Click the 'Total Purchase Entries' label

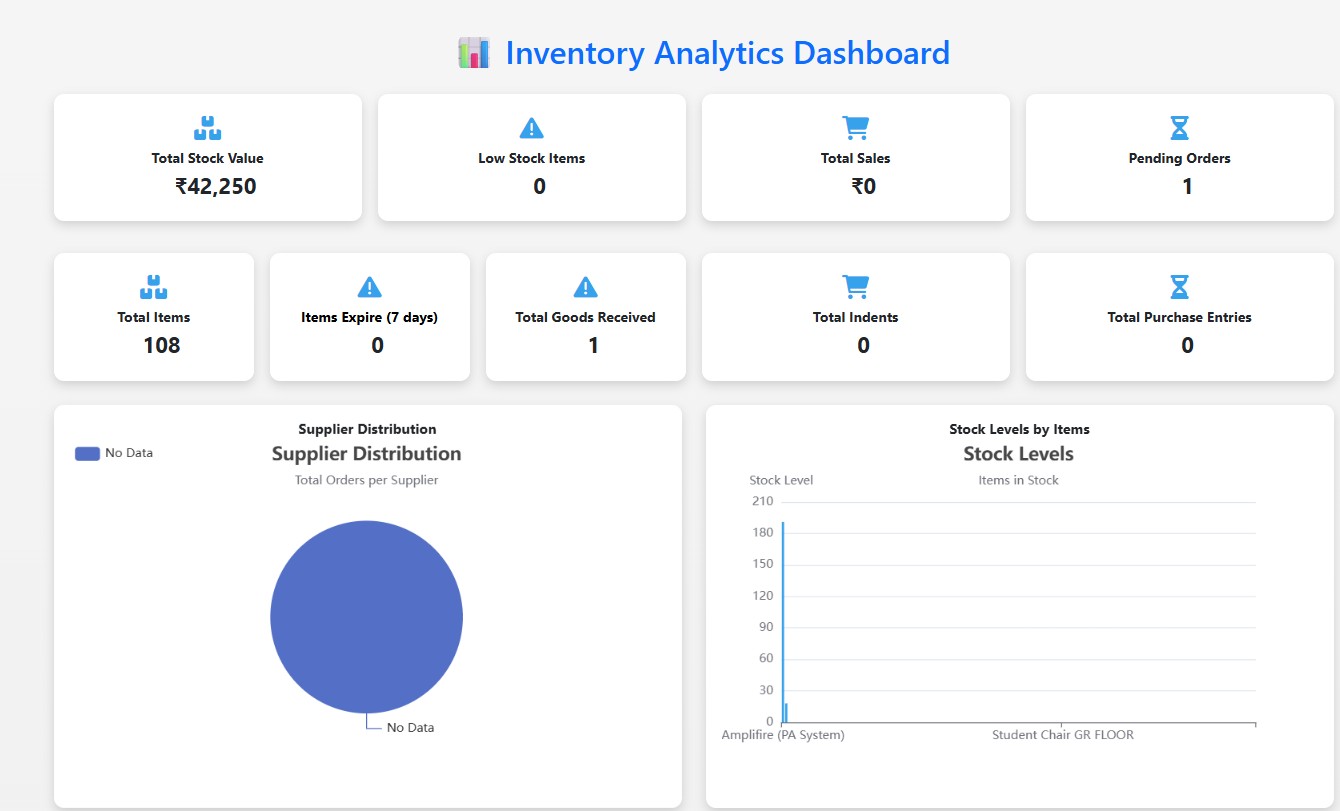[1180, 317]
